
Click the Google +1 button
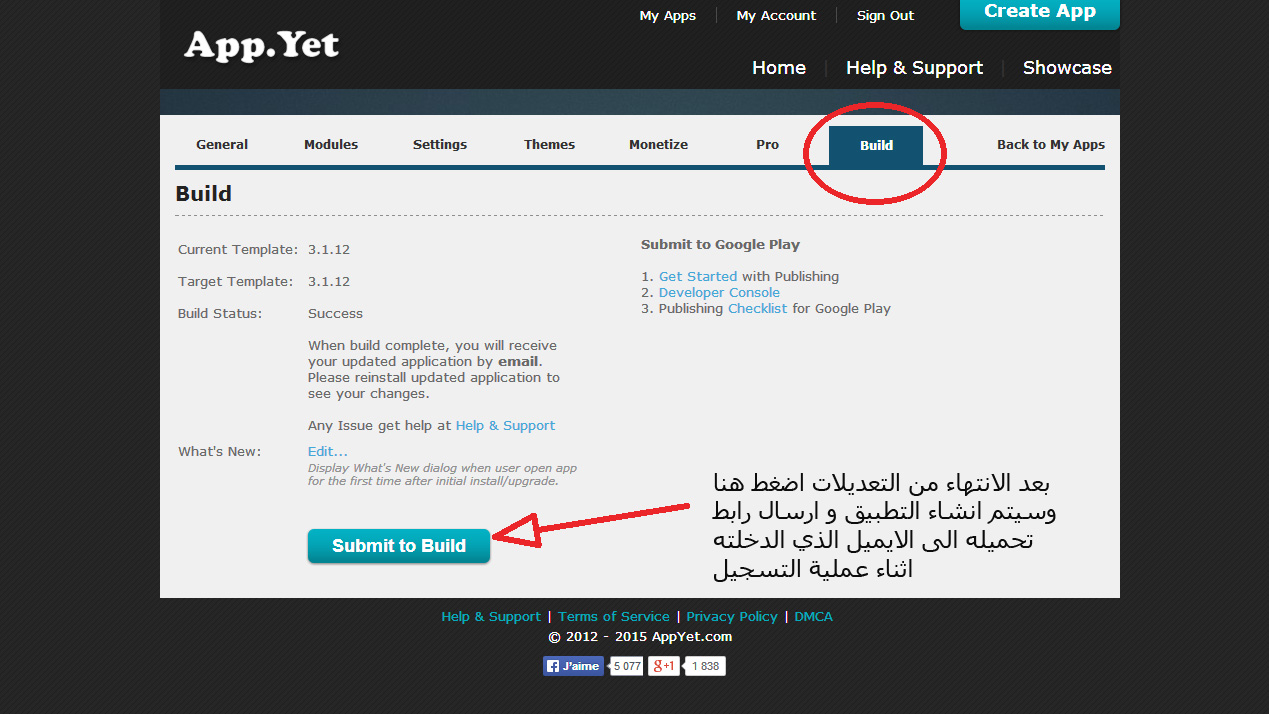(664, 666)
